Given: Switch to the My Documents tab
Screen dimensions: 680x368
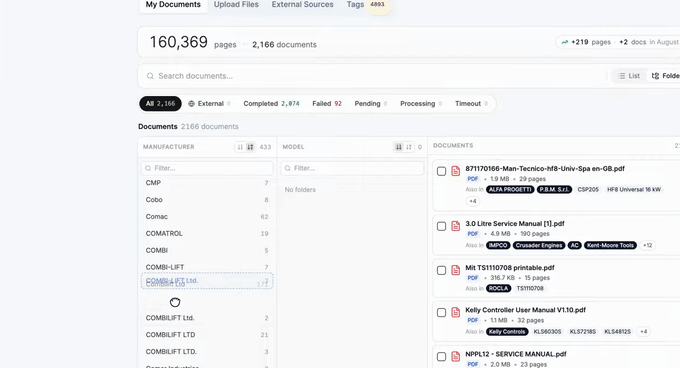Looking at the screenshot, I should tap(173, 5).
